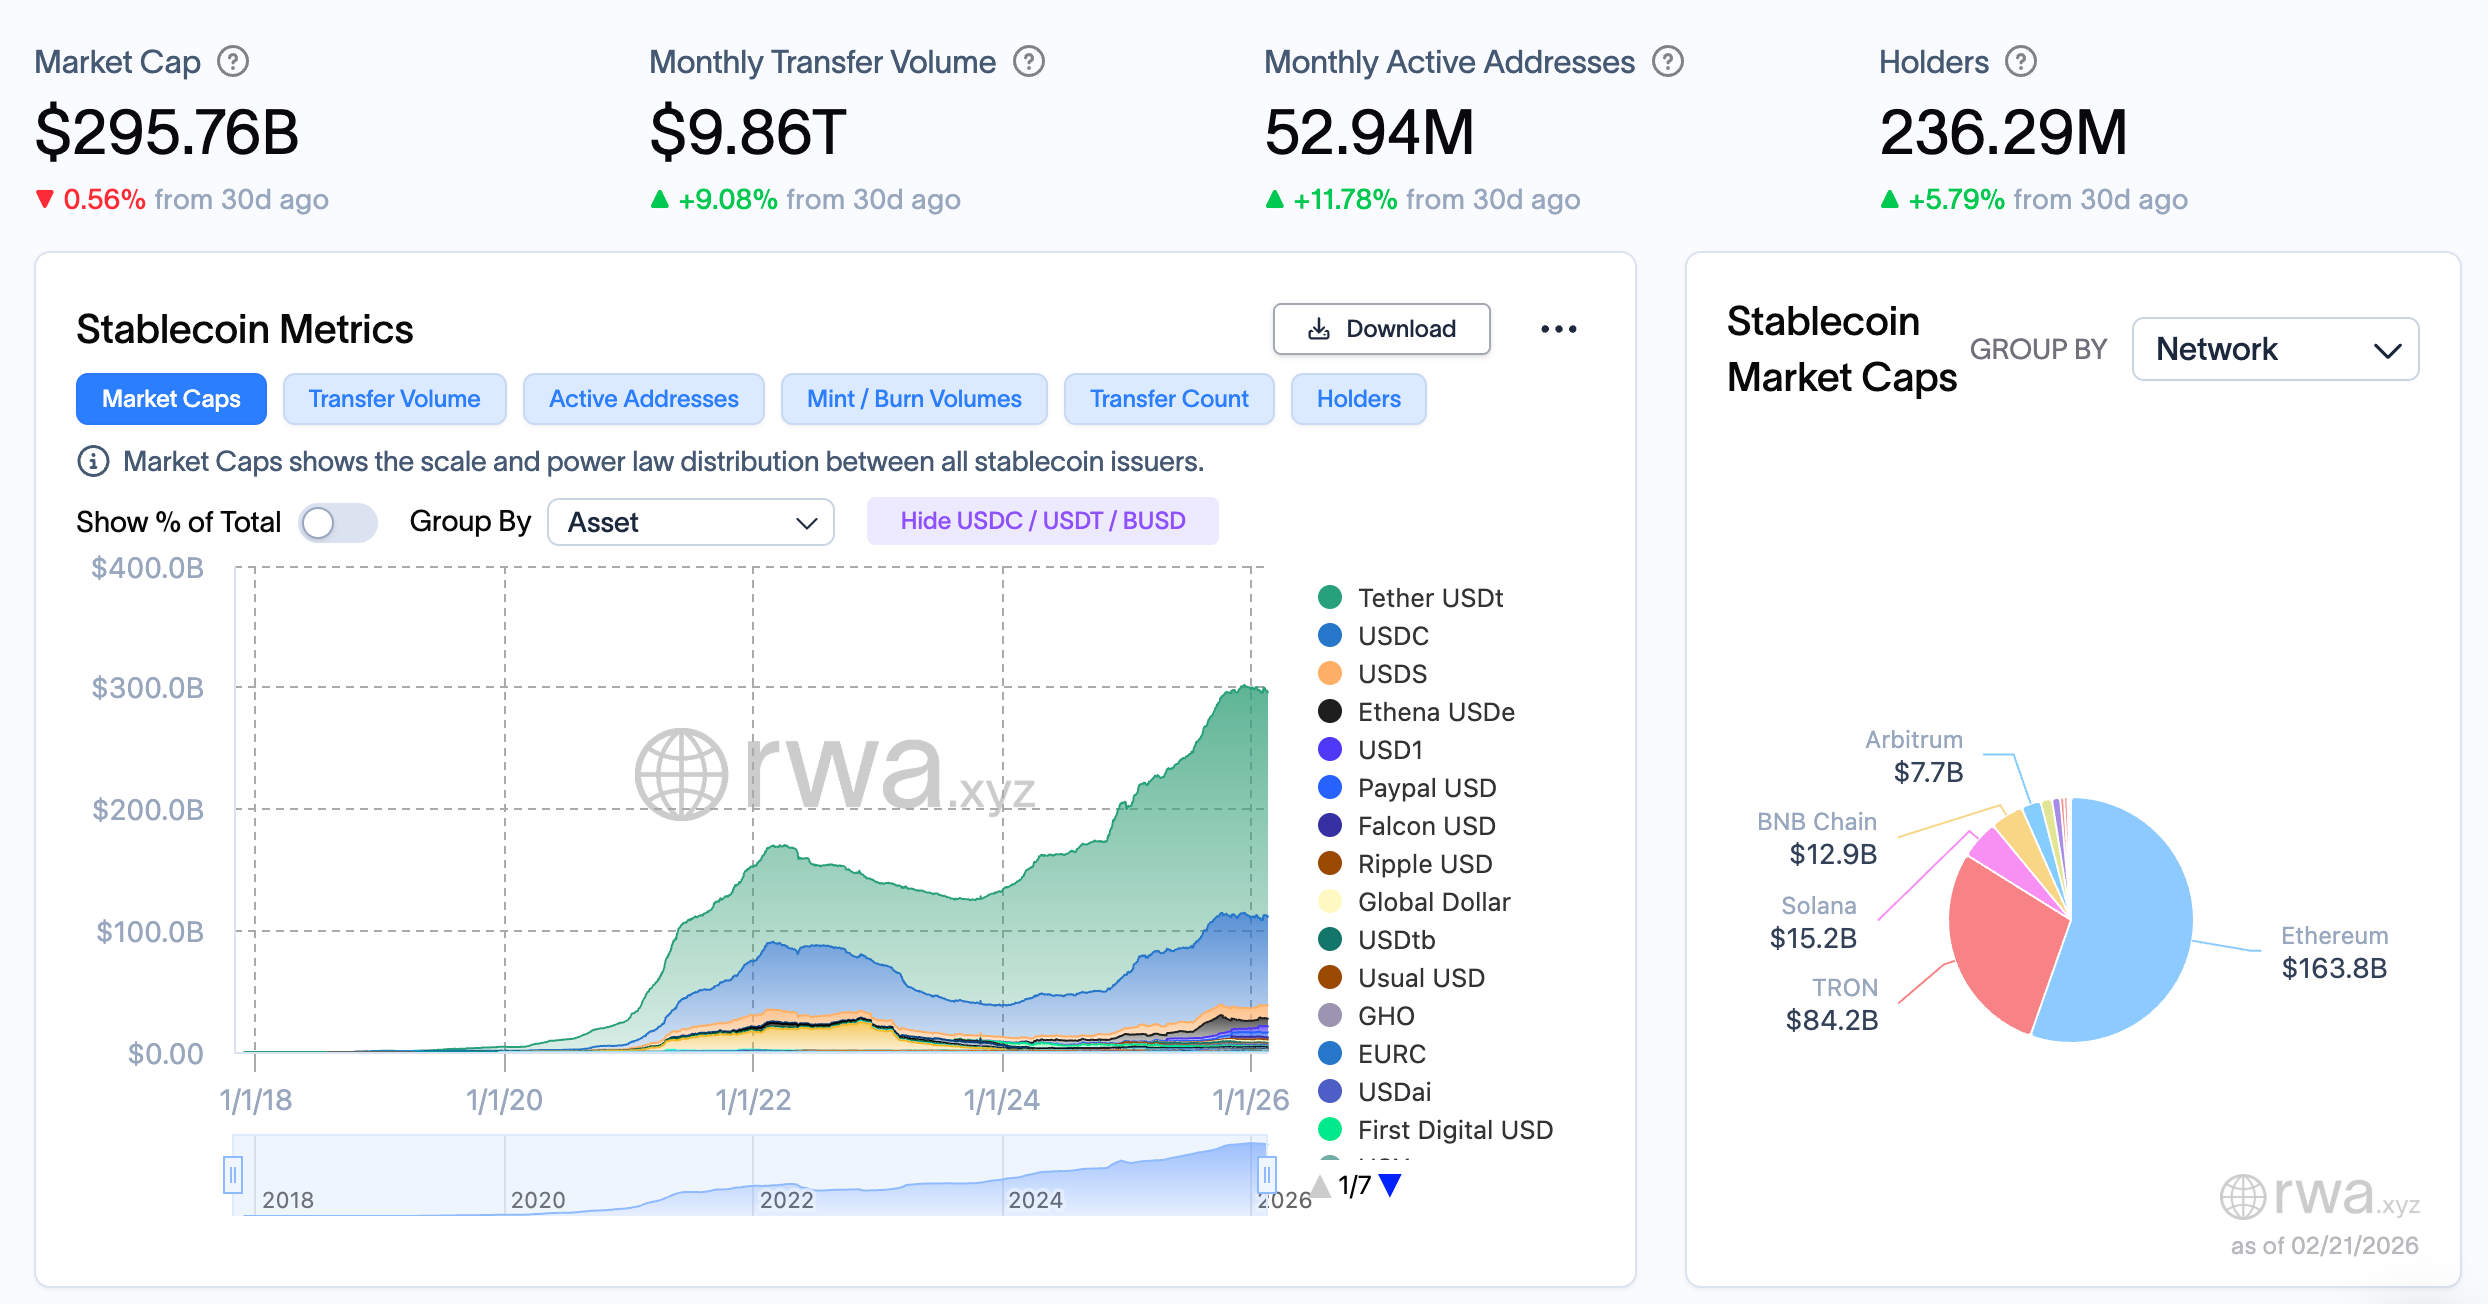2488x1304 pixels.
Task: Switch to the Transfer Volume tab
Action: coord(394,399)
